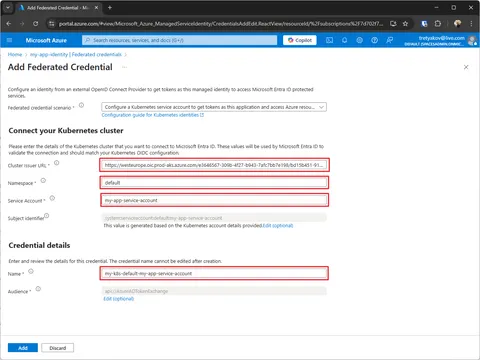The image size is (480, 360).
Task: Click the Discard button
Action: click(x=58, y=348)
